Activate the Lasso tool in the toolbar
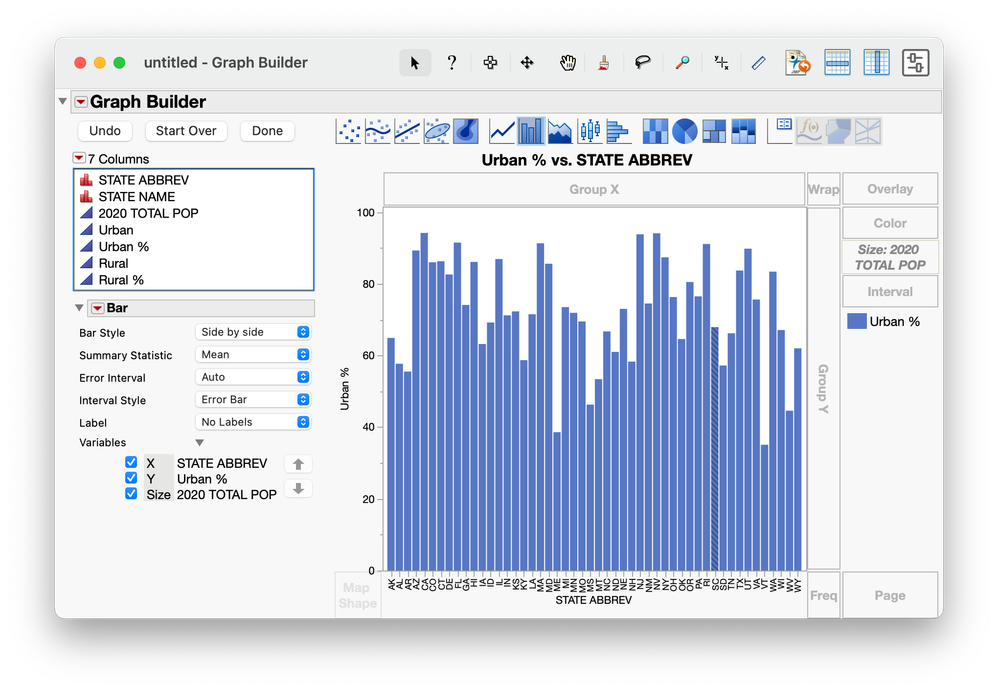This screenshot has width=998, height=691. pyautogui.click(x=642, y=62)
